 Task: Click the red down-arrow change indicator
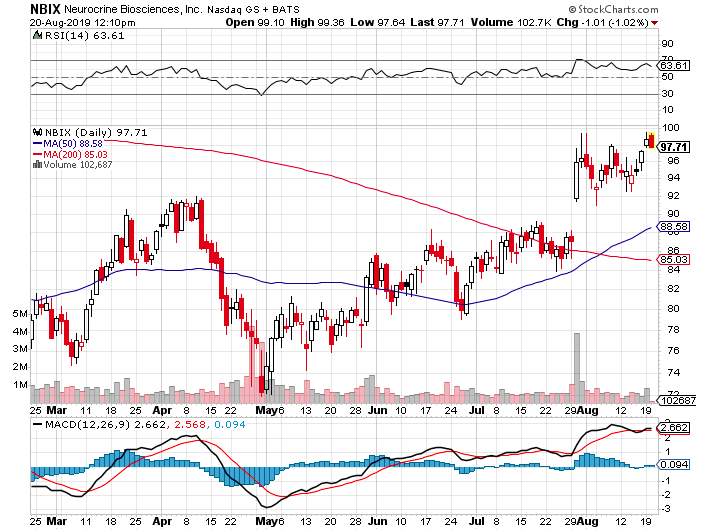(x=655, y=23)
